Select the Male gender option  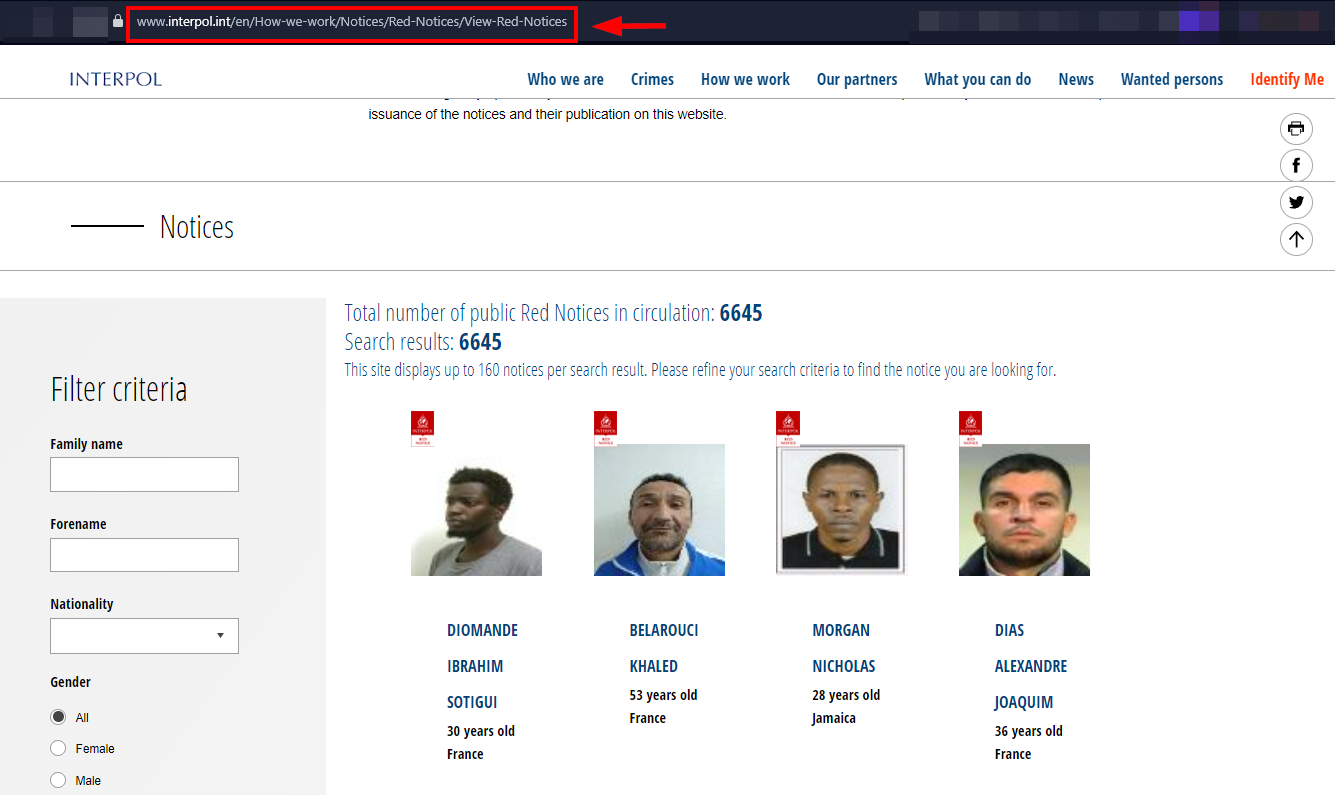(58, 780)
